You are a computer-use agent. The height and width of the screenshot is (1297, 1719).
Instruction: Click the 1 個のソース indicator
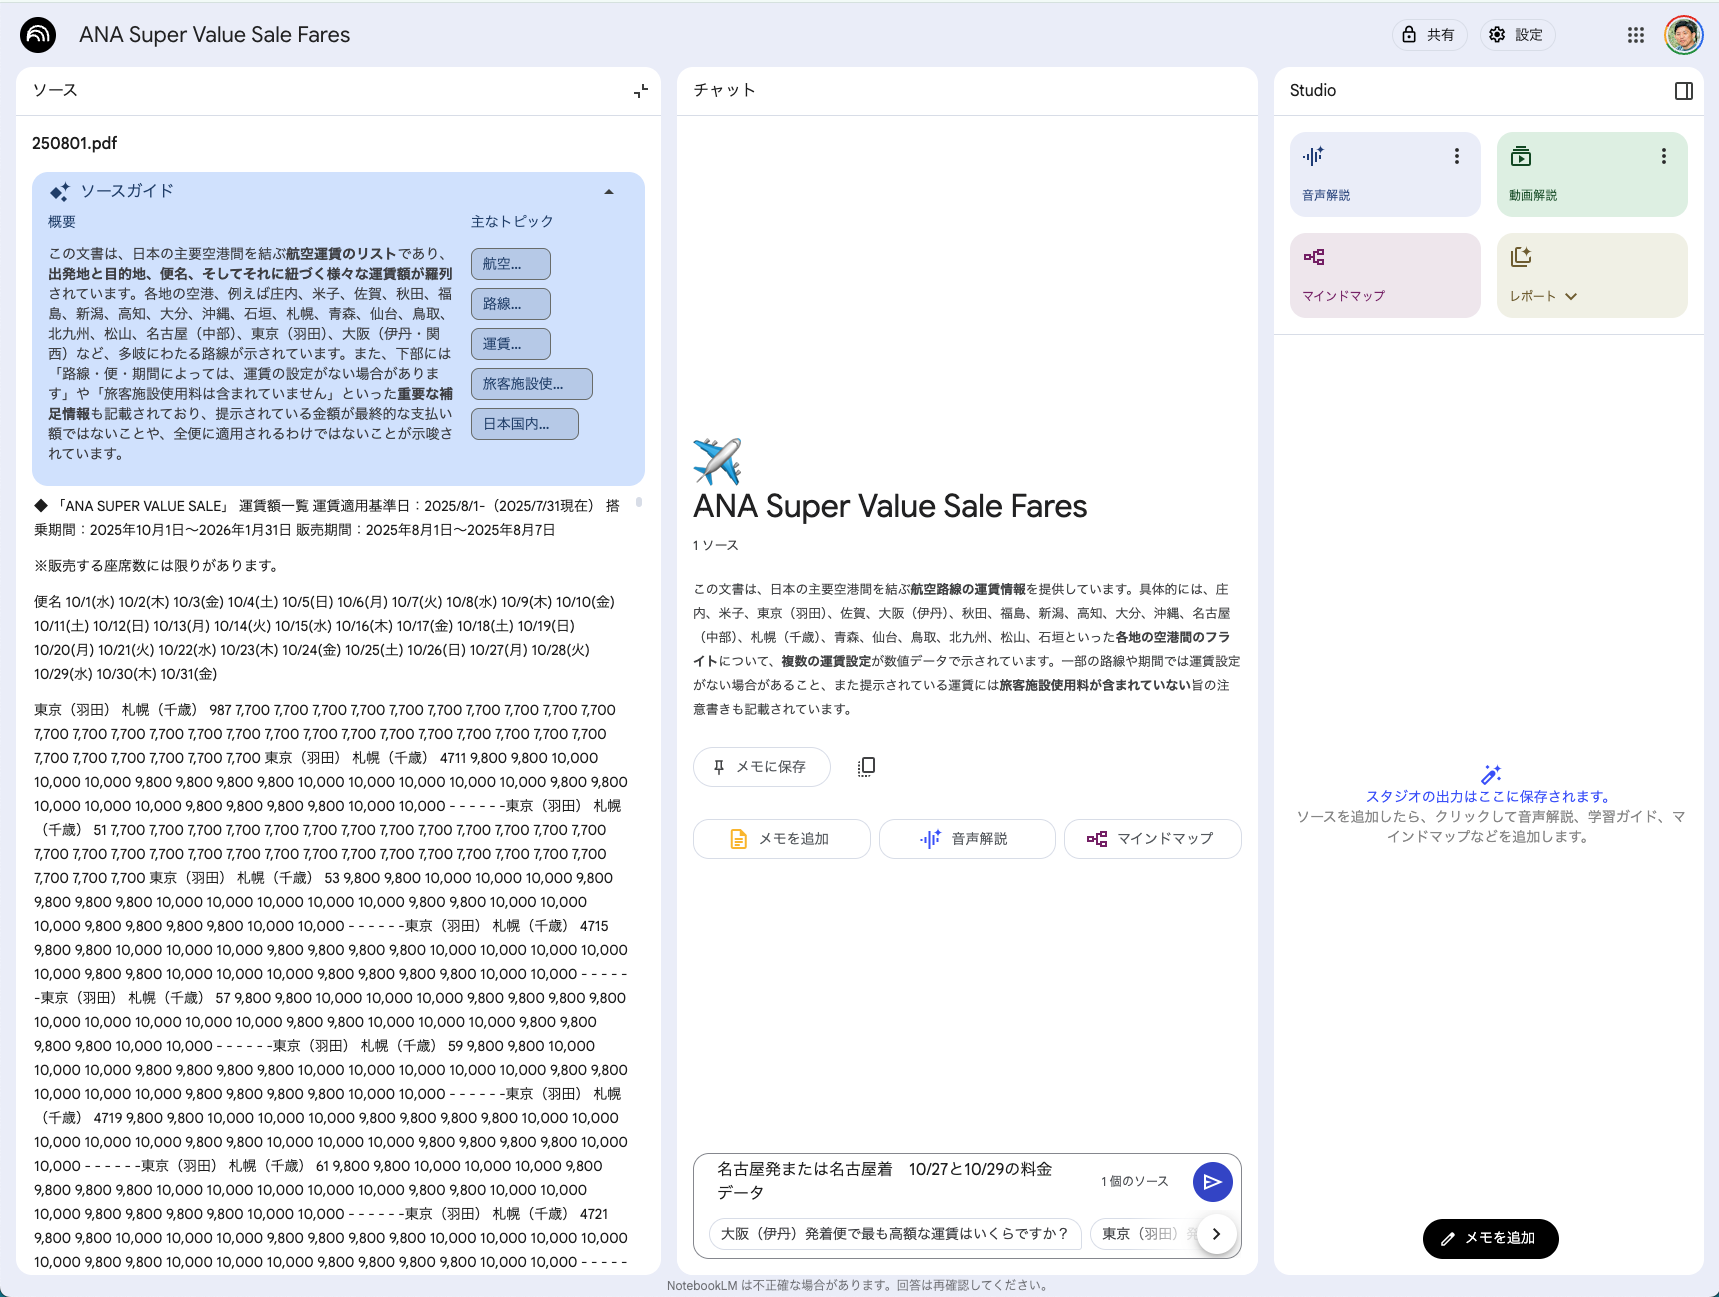1135,1182
